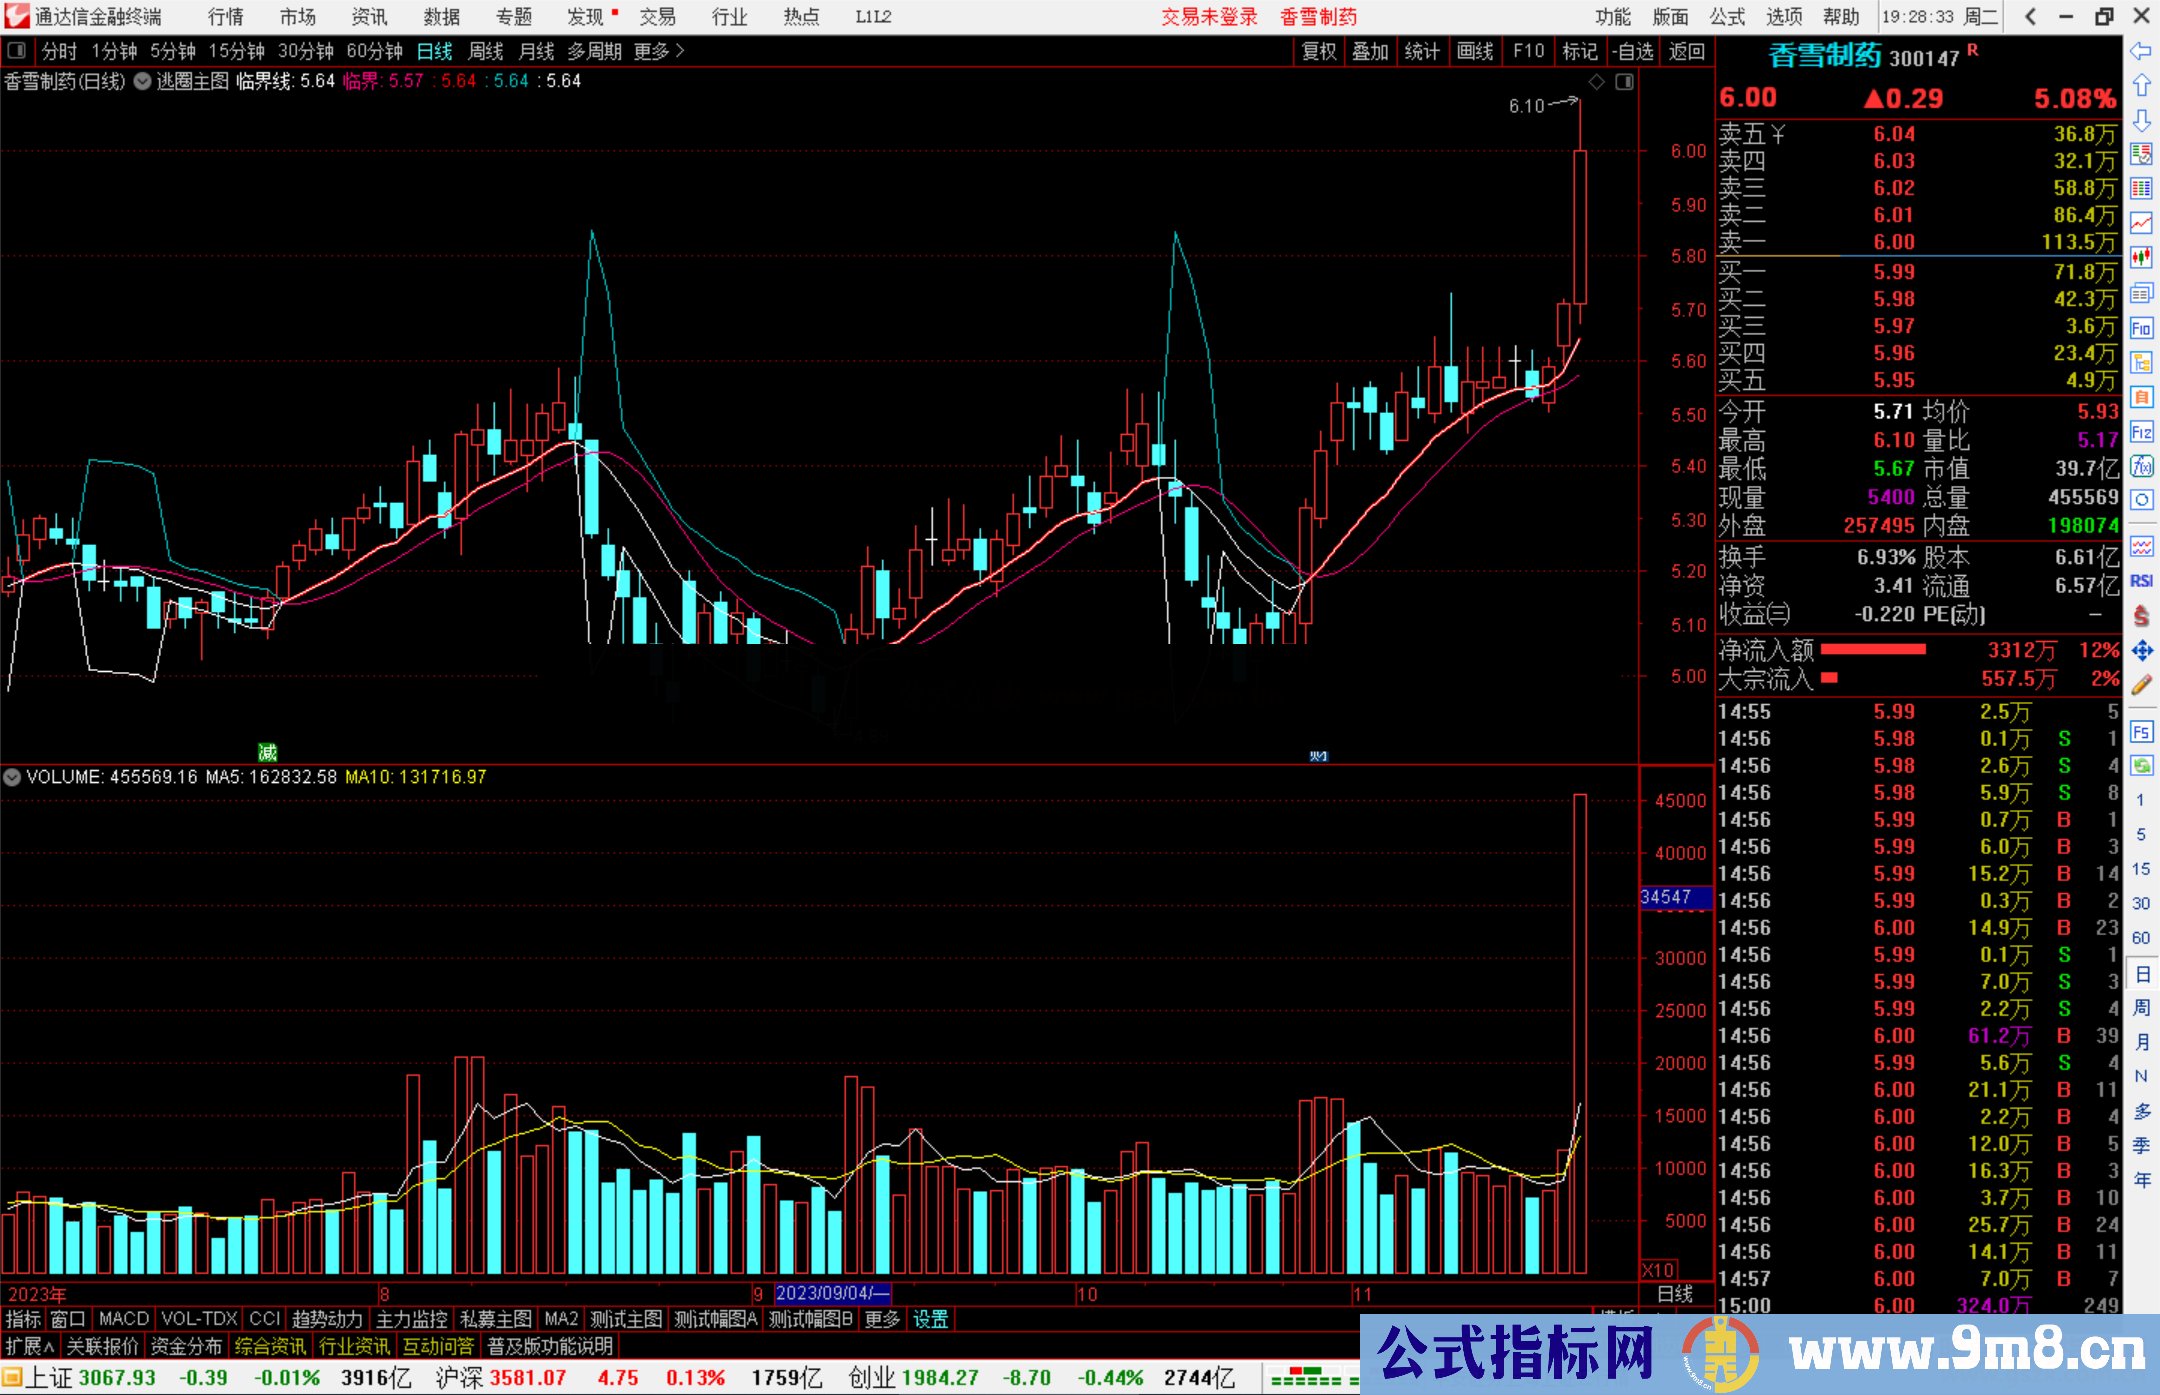Select the 30-minute period in right sidebar
The width and height of the screenshot is (2160, 1395).
2140,903
